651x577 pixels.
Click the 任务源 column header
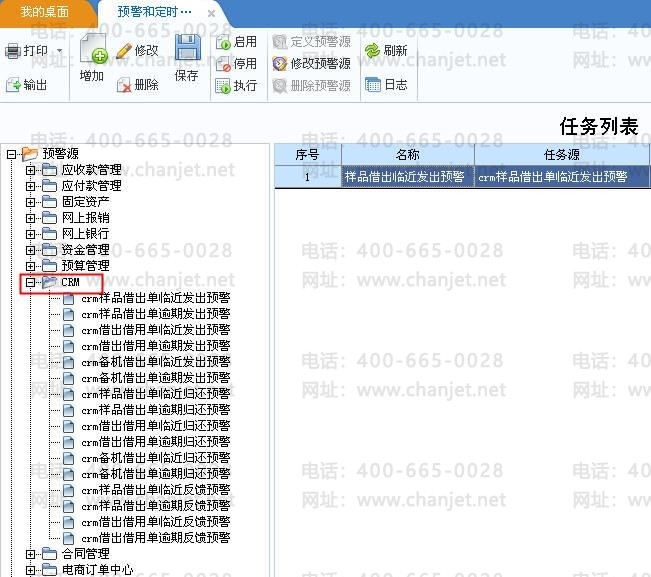(x=562, y=155)
